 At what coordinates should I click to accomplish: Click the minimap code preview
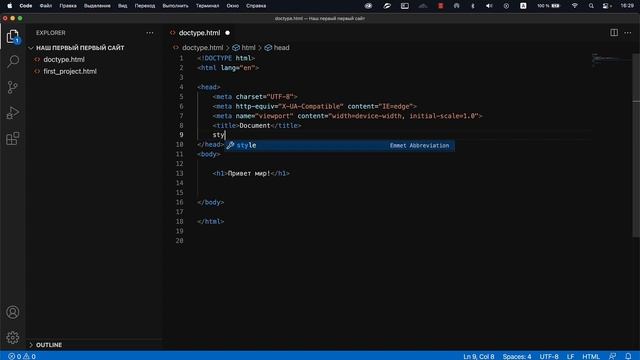point(610,59)
